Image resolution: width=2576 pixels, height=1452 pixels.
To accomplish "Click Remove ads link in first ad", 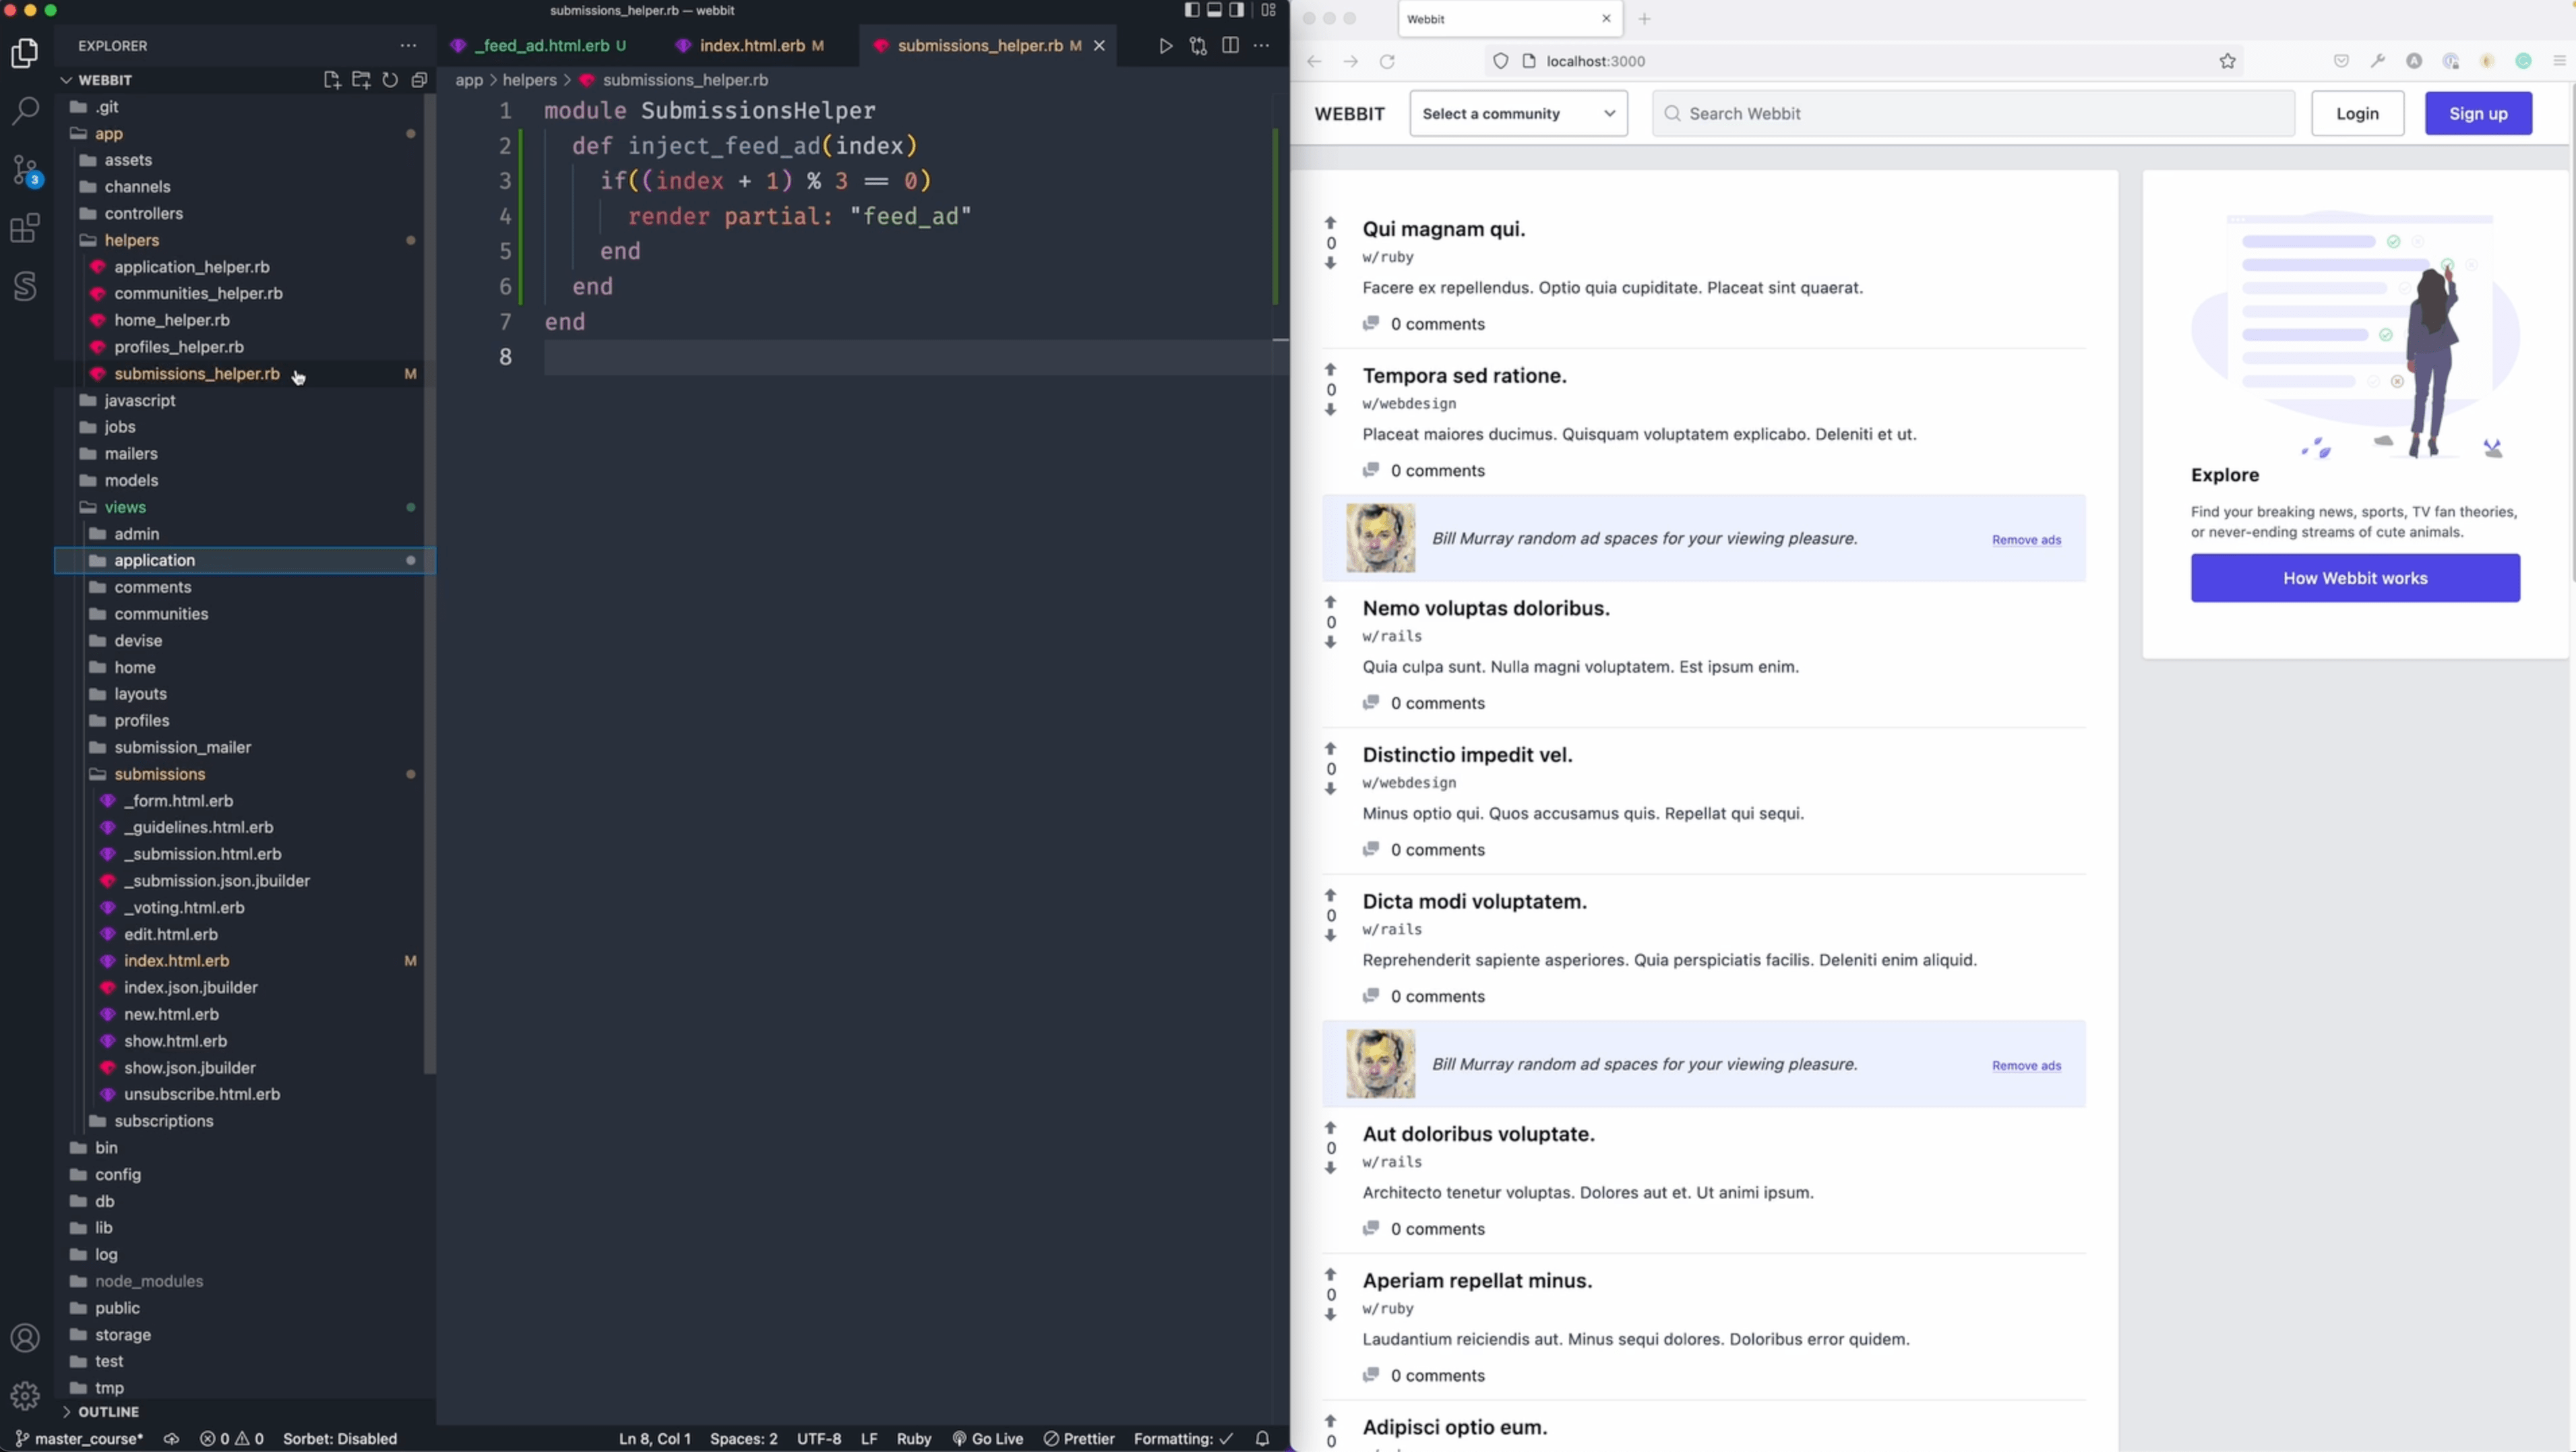I will click(2026, 540).
